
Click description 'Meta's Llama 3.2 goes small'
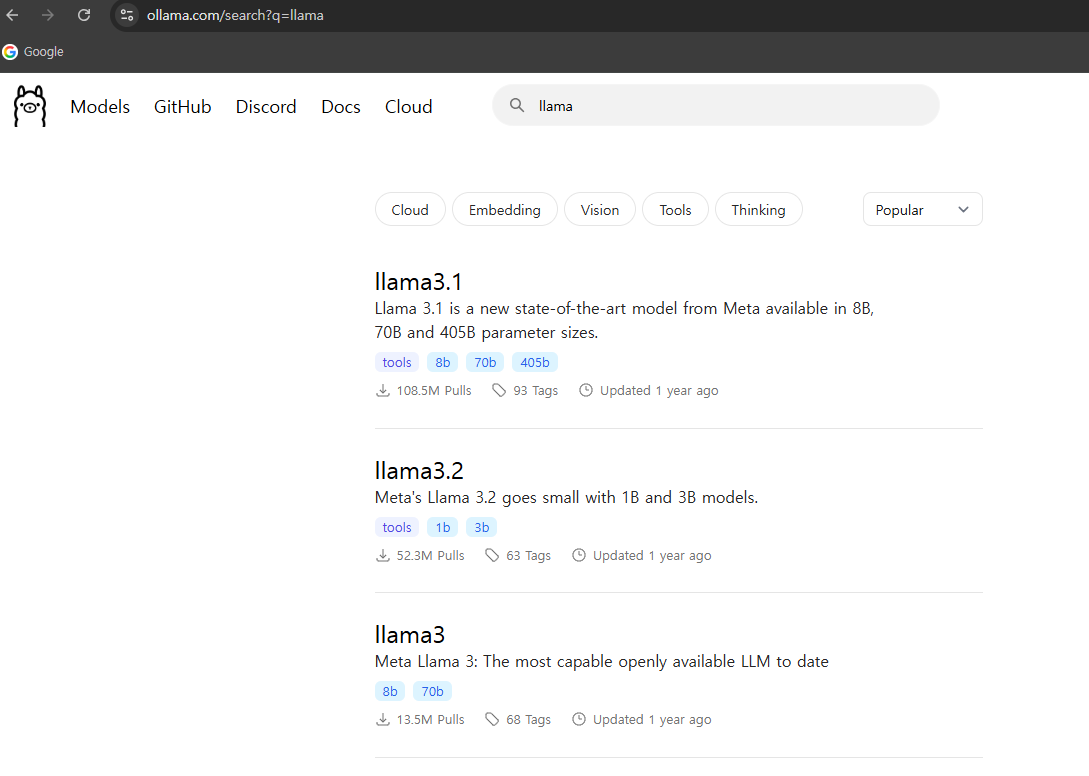click(566, 497)
